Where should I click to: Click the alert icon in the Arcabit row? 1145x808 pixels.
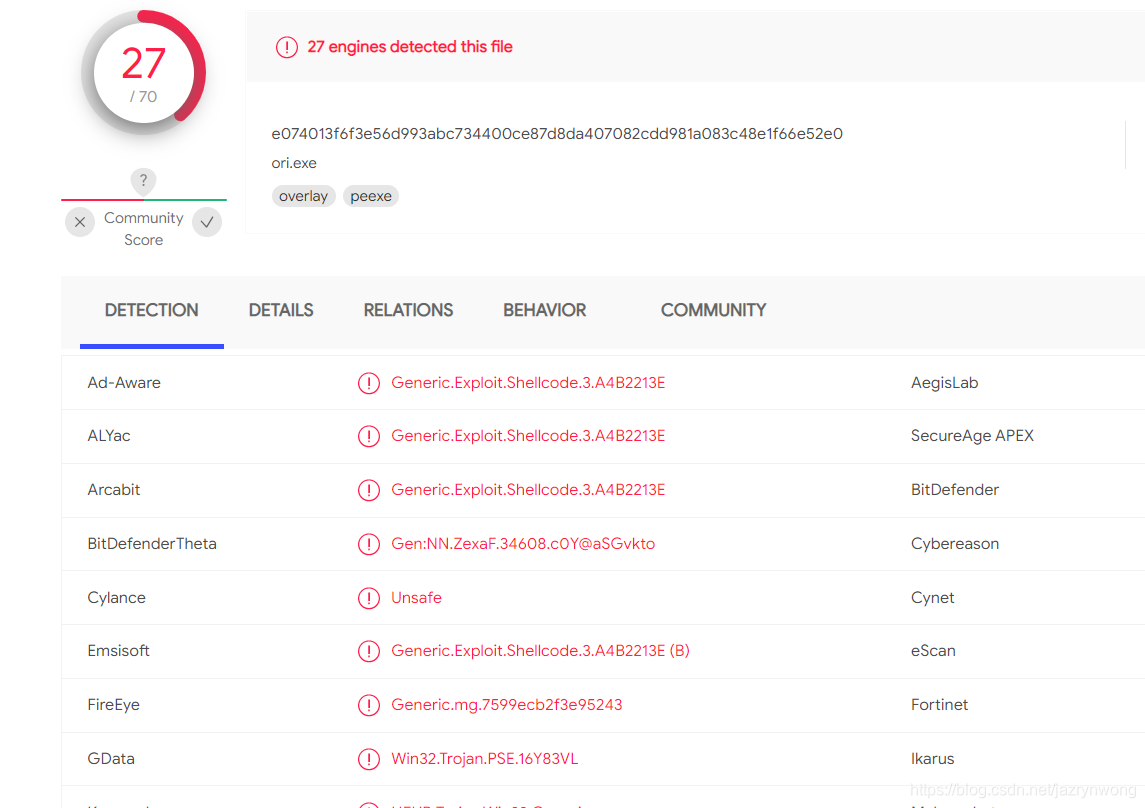(369, 490)
